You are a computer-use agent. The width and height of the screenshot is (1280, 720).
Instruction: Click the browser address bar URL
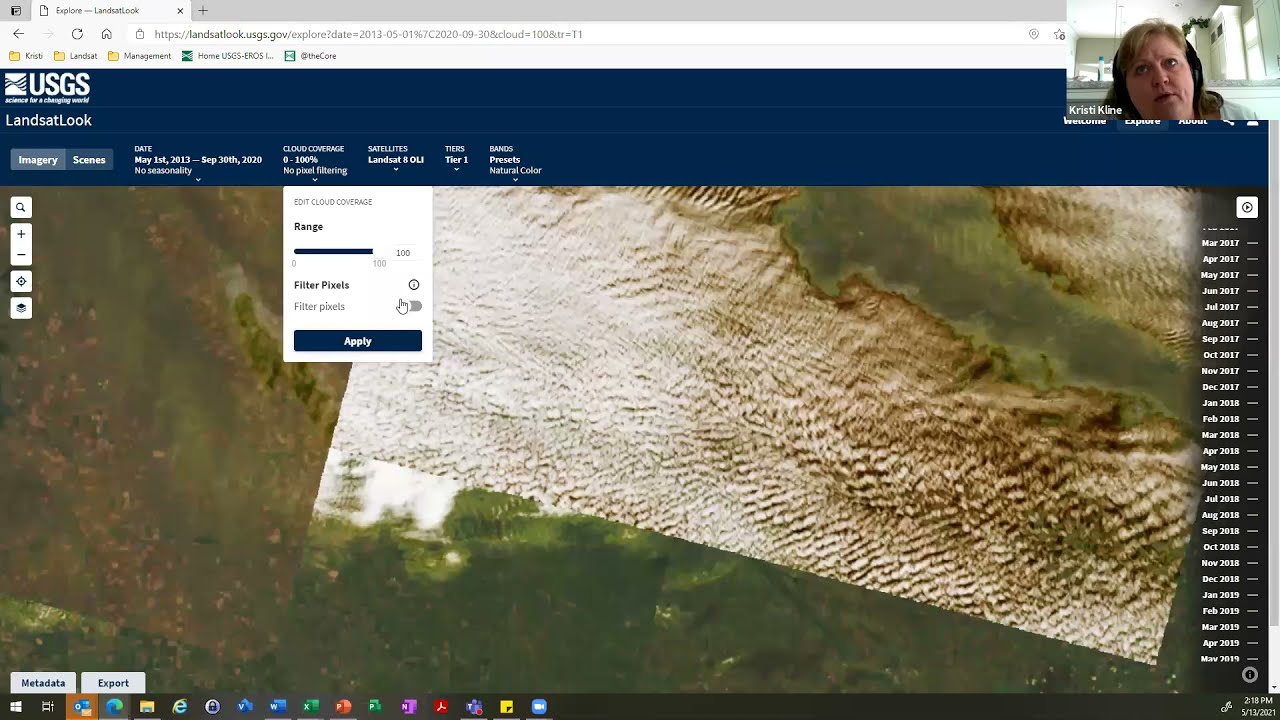(368, 34)
